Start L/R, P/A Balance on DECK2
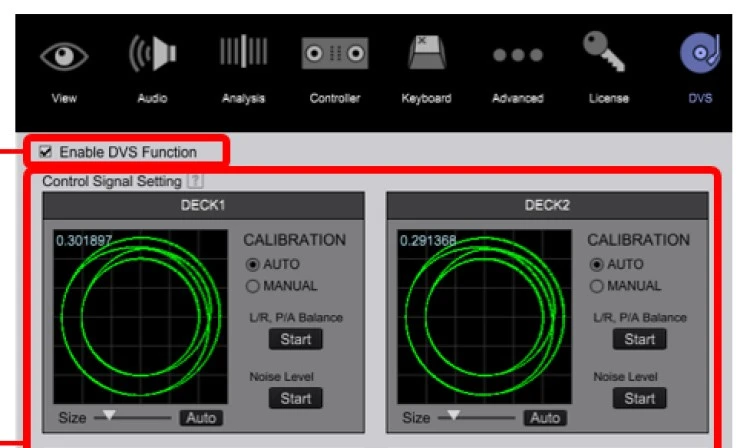 [639, 339]
